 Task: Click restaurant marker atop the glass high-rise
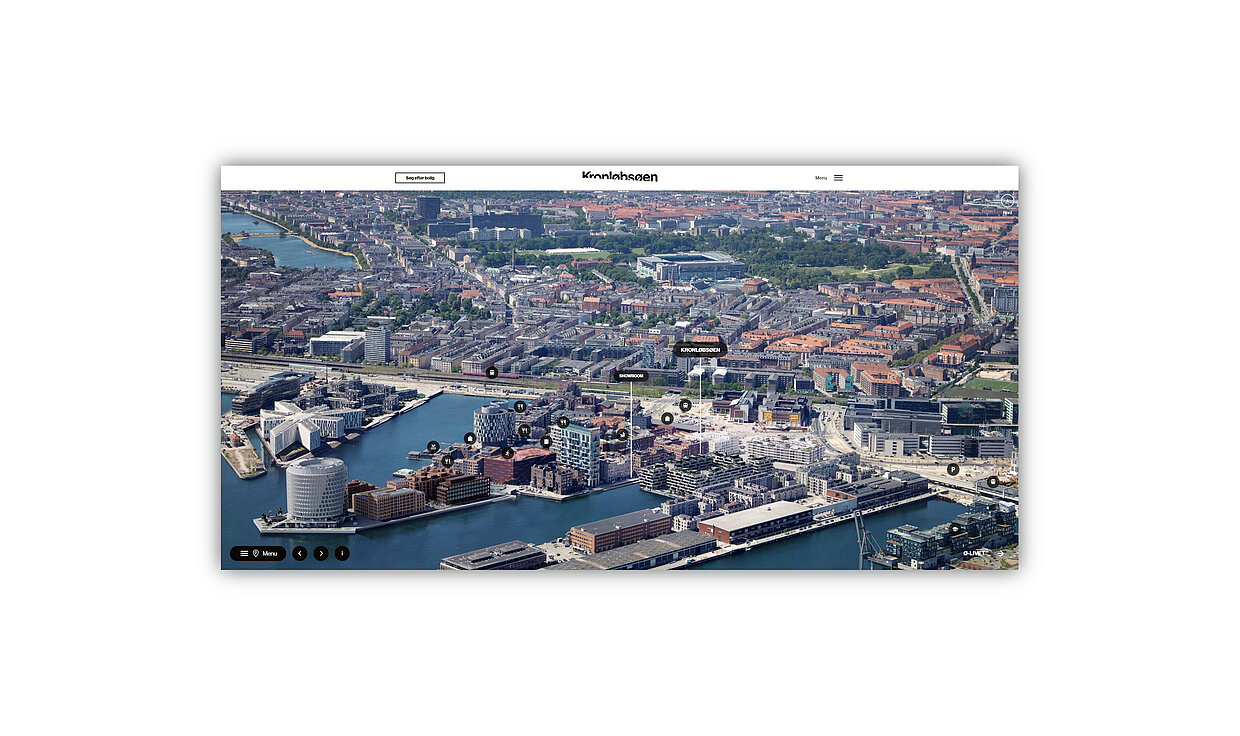[563, 422]
